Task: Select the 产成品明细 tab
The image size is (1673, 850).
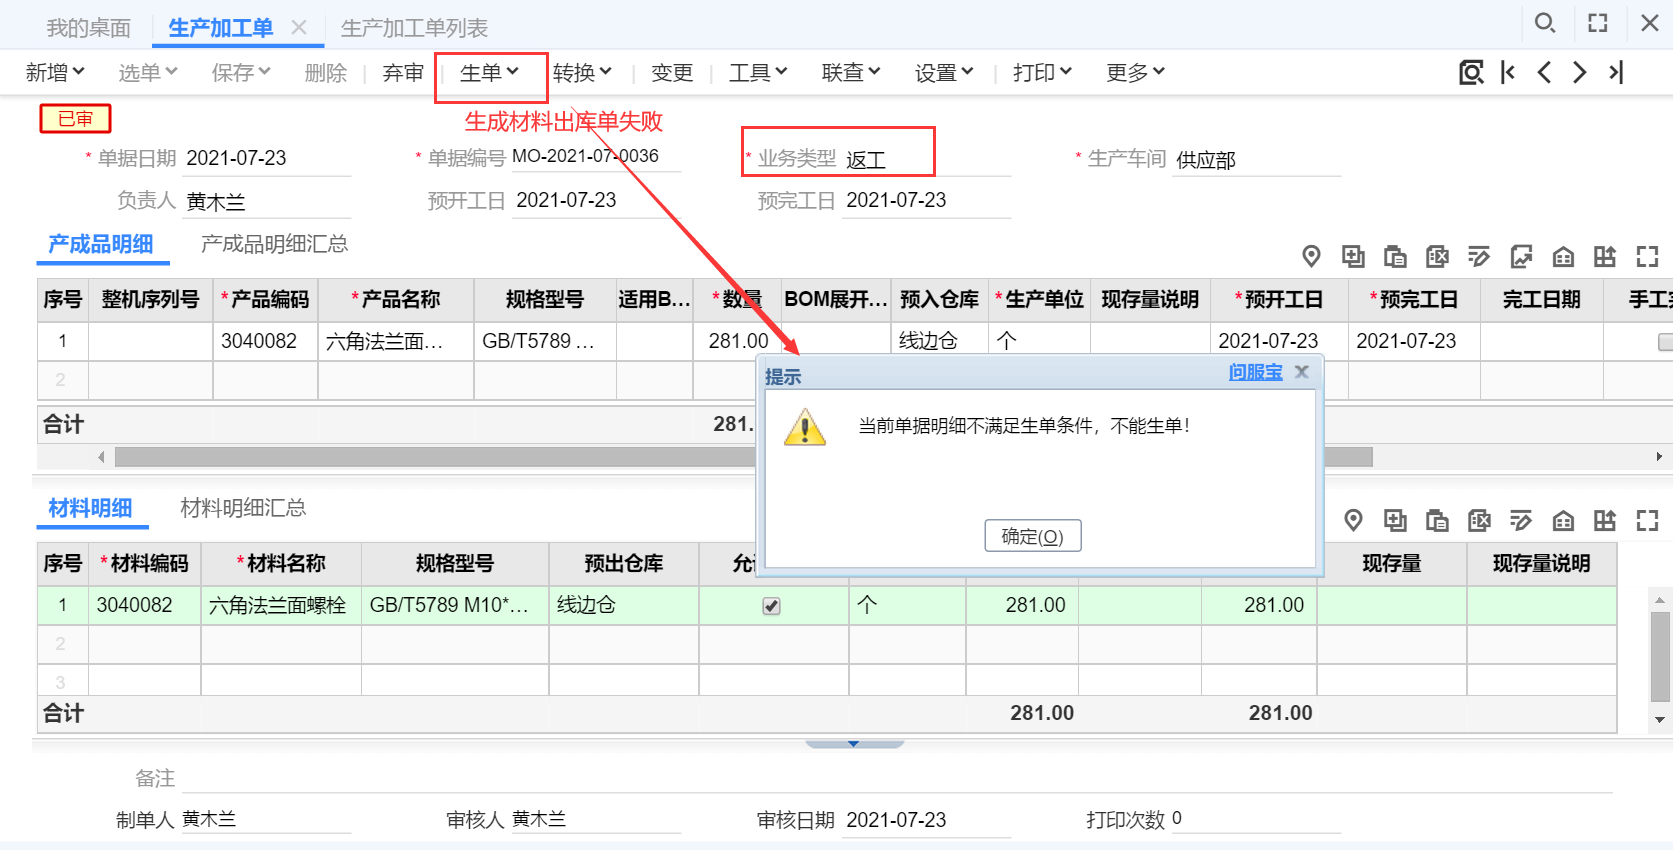Action: point(101,244)
